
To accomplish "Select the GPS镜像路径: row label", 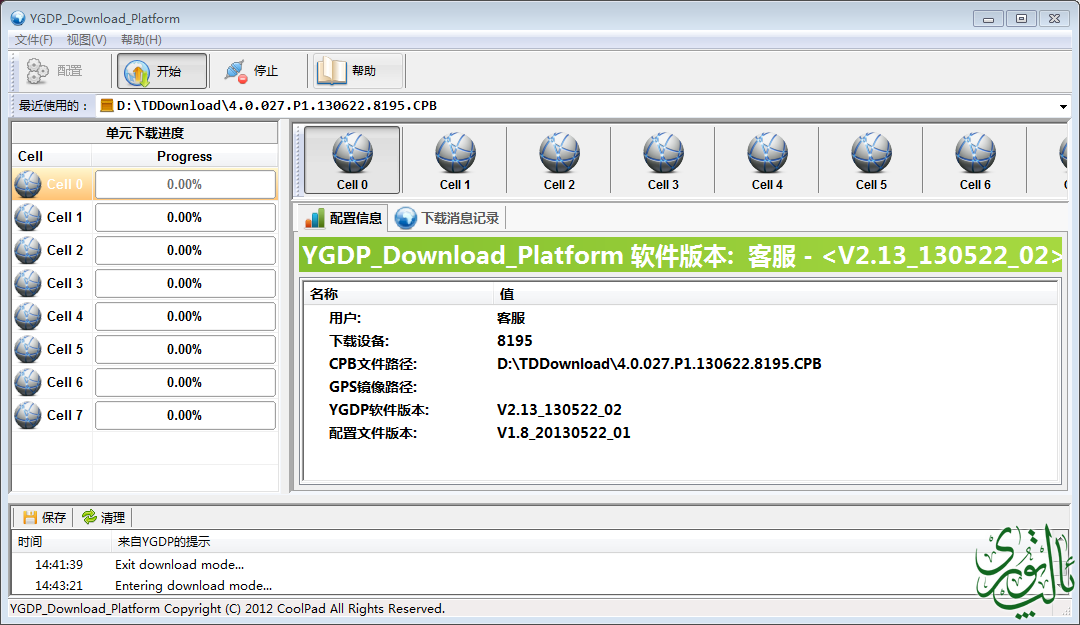I will (x=373, y=387).
